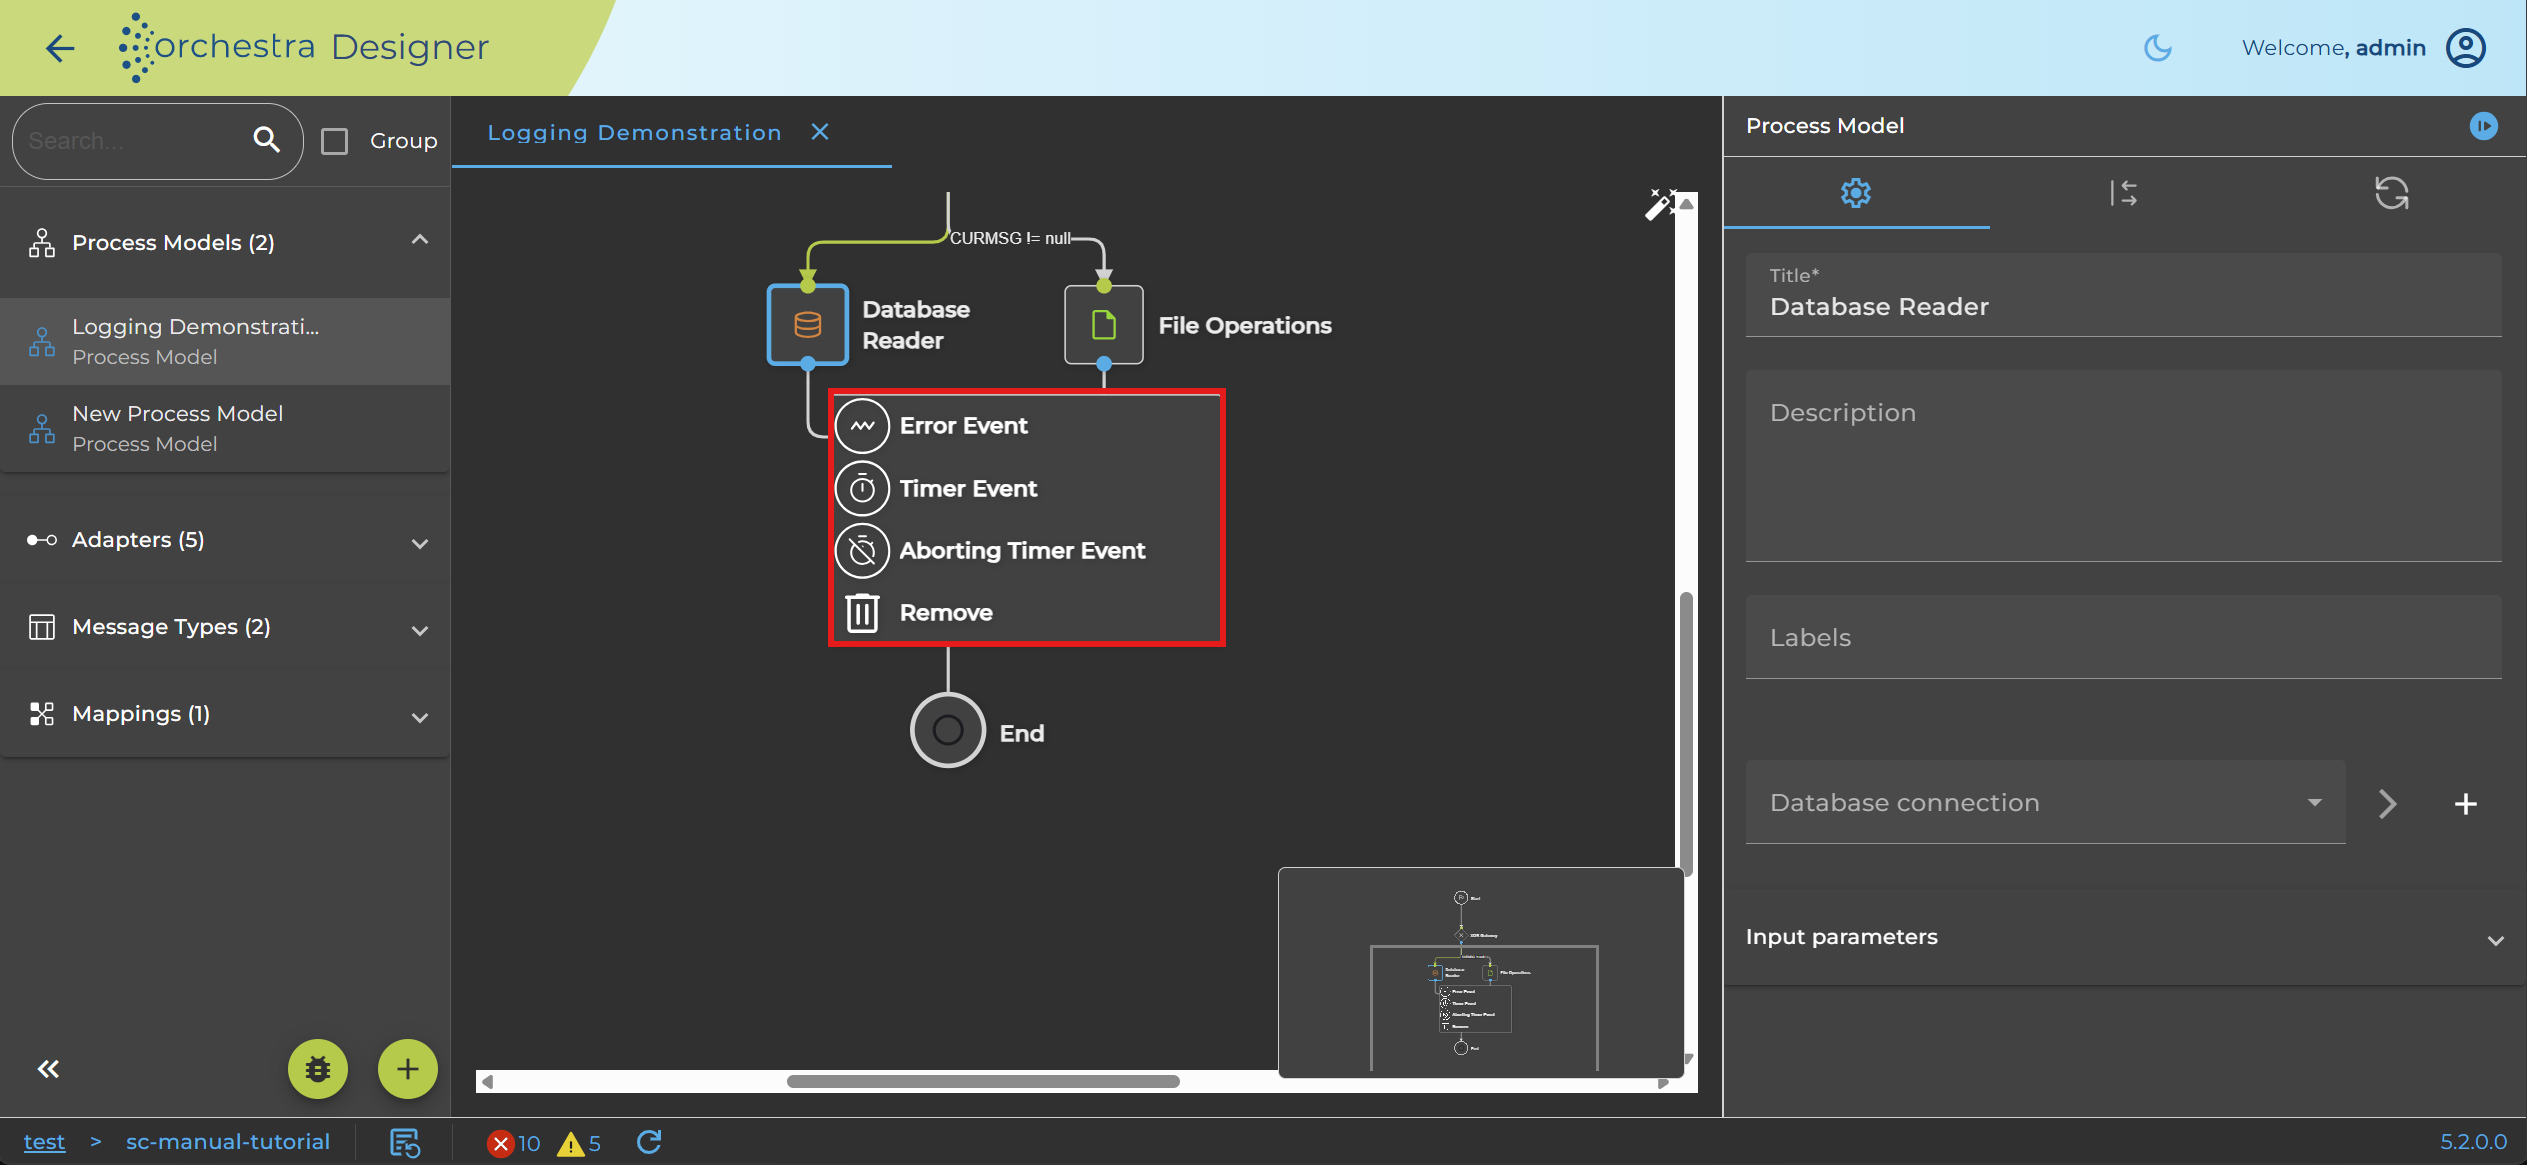Click the canvas scroll left arrow
2527x1165 pixels.
click(x=488, y=1081)
